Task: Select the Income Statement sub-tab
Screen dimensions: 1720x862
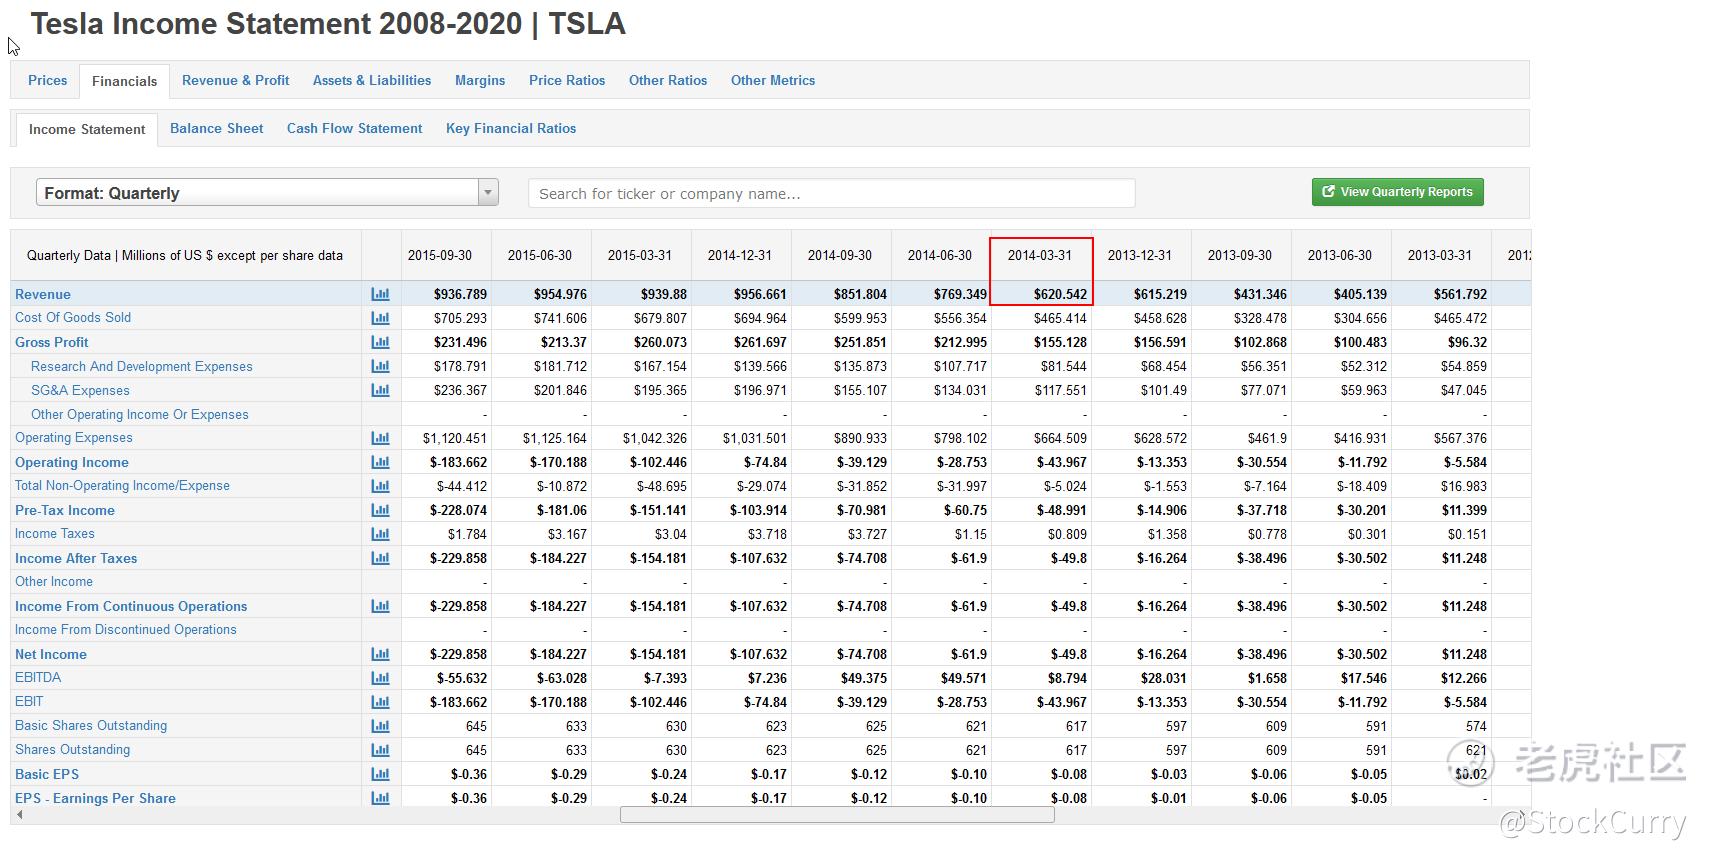Action: [x=87, y=129]
